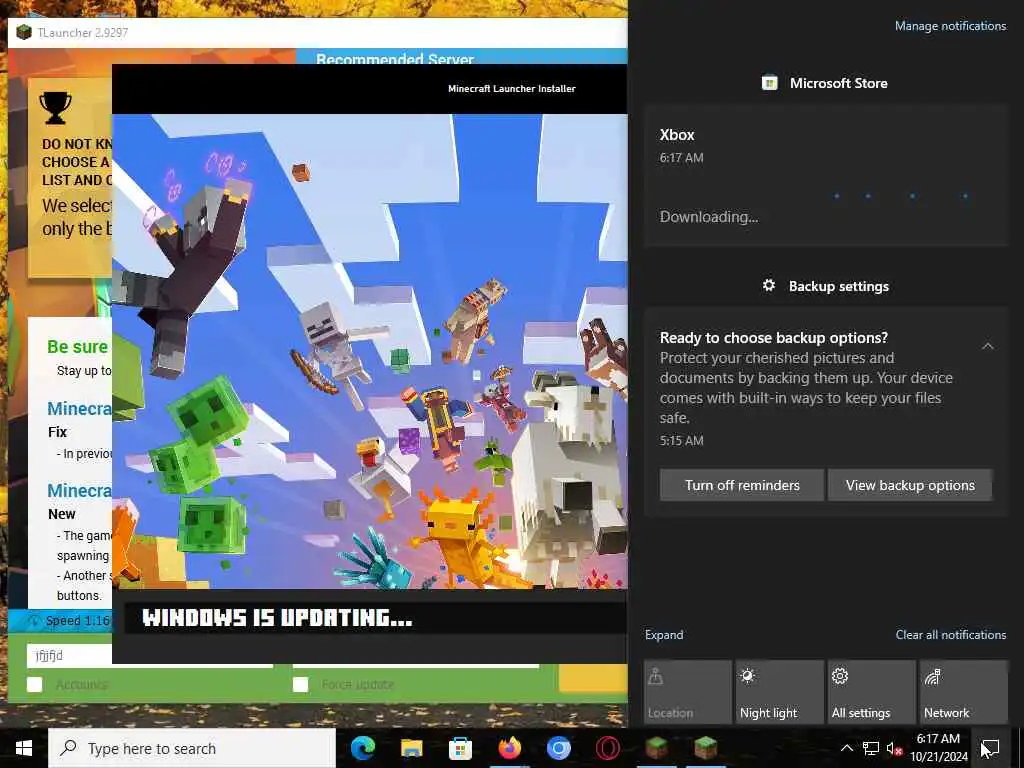Click the Recommended Server header in TLauncher

tap(394, 59)
